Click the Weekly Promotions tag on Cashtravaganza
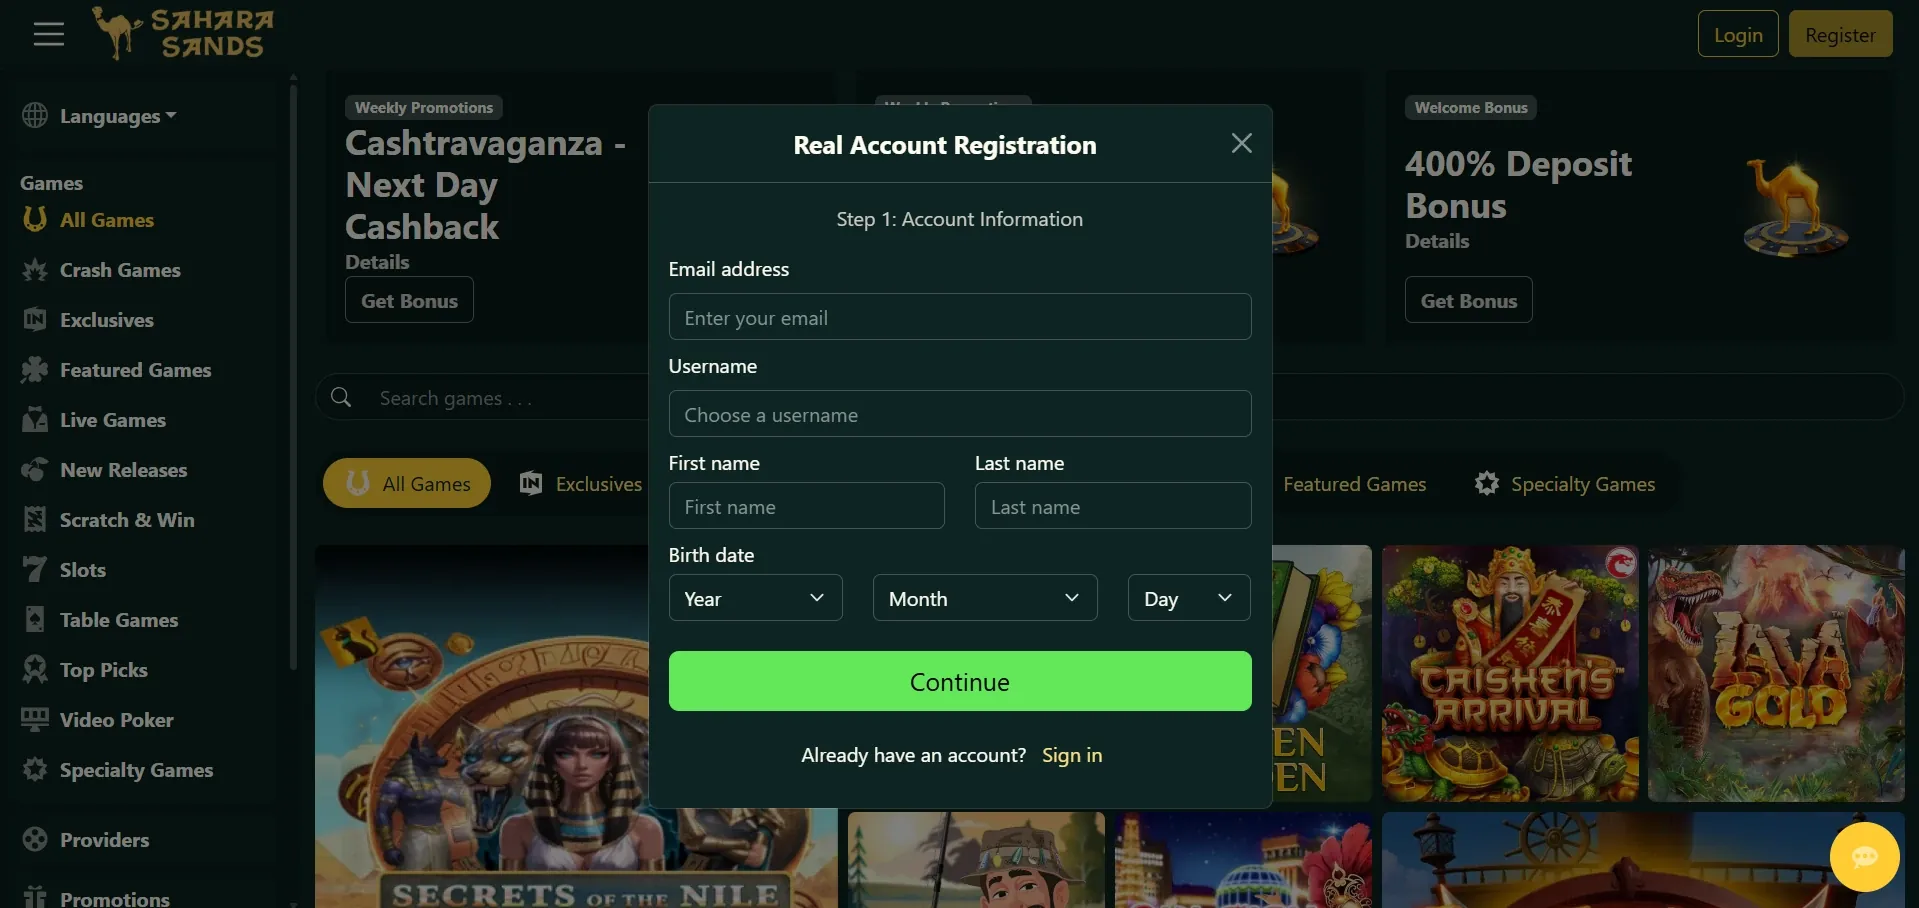Screen dimensions: 1919x908 click(x=423, y=107)
